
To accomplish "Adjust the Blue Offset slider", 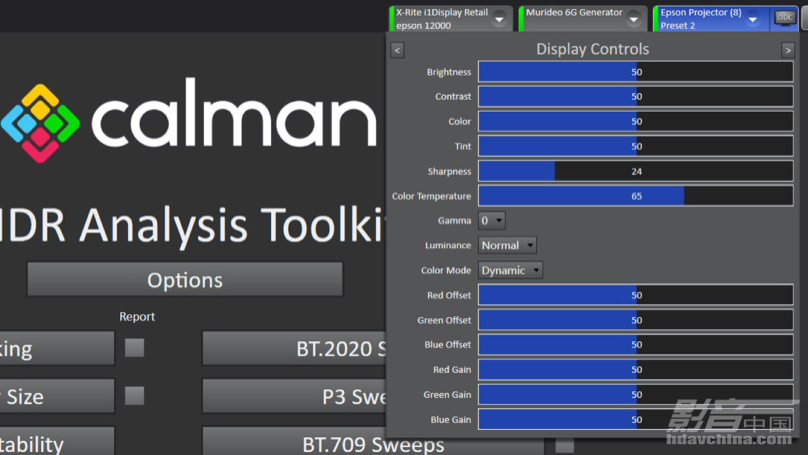I will (x=636, y=344).
